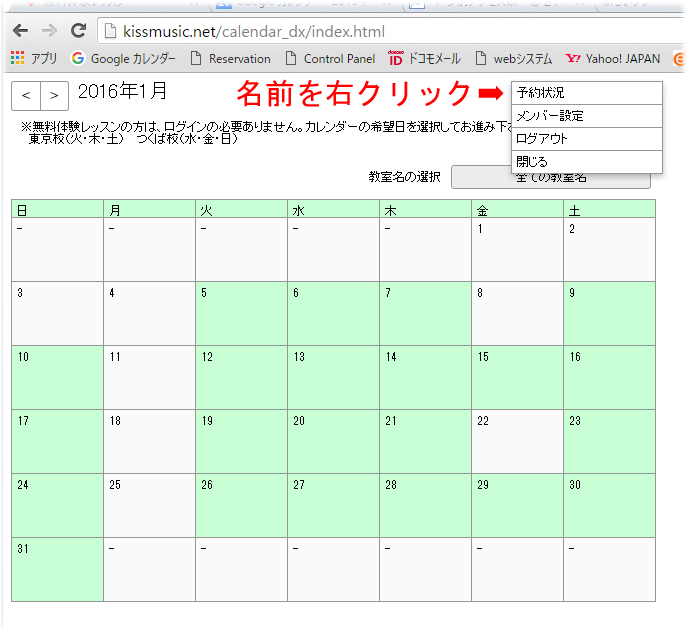Select January 24 in the calendar

(57, 506)
